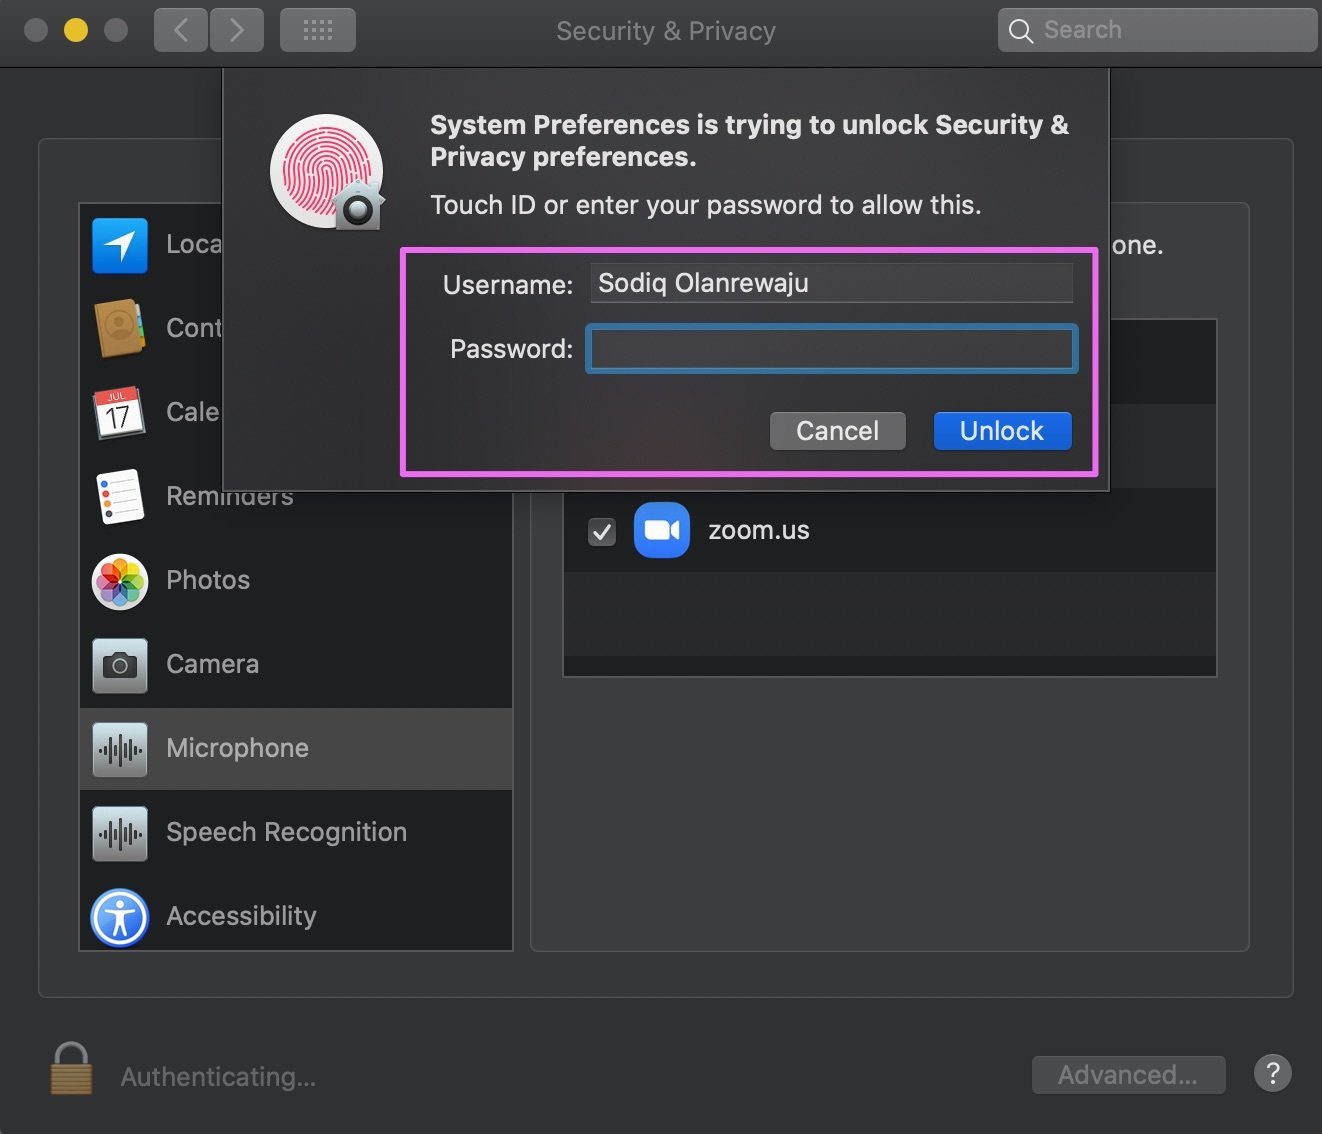This screenshot has height=1134, width=1322.
Task: Click the Unlock button
Action: (x=1003, y=431)
